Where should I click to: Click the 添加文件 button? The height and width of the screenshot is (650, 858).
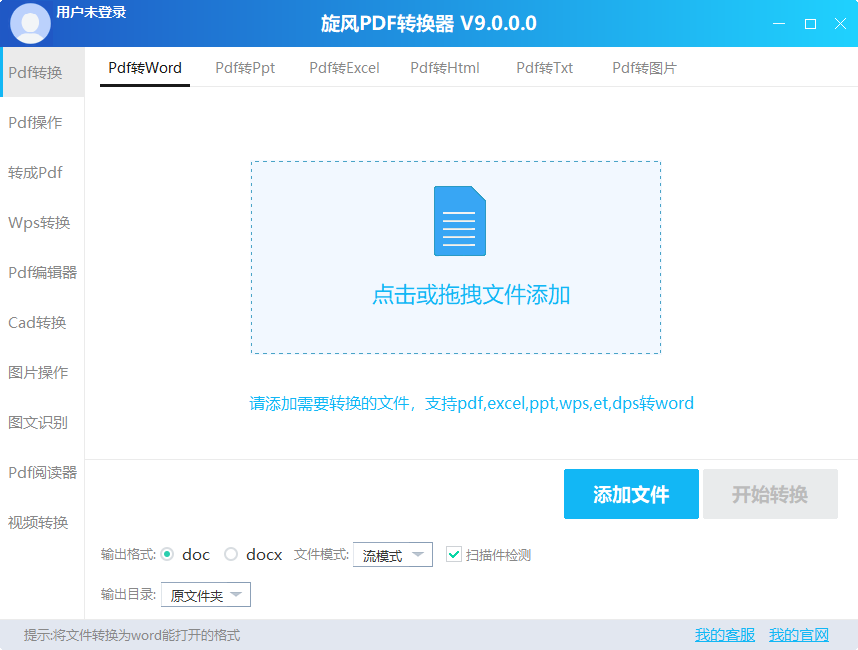631,494
